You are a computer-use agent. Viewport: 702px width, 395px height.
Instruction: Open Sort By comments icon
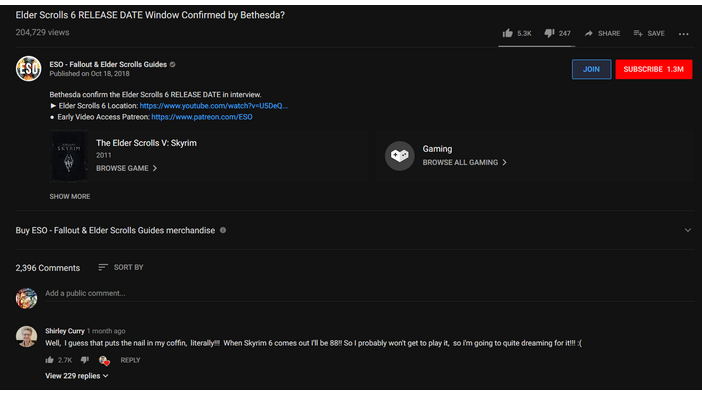(103, 267)
